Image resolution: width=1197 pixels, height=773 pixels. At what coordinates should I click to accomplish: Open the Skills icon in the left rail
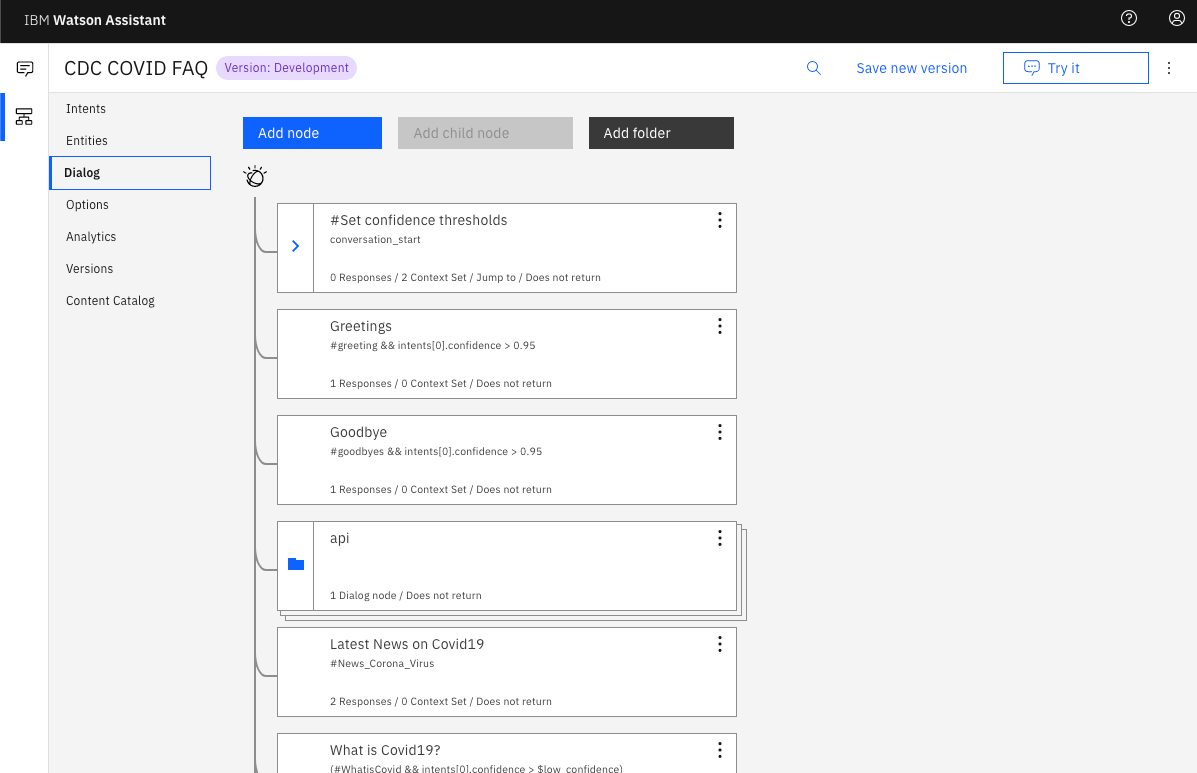coord(24,117)
